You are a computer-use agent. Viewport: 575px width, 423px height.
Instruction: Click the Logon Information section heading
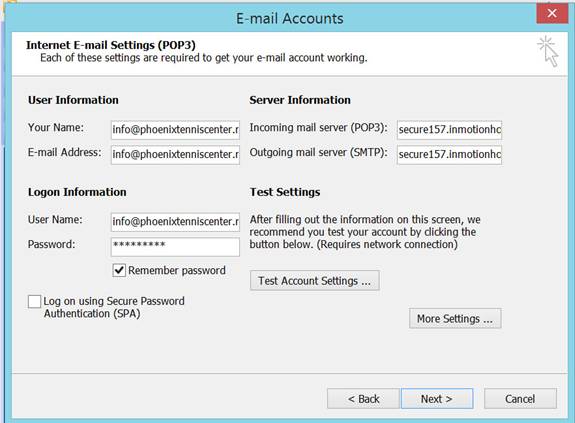pyautogui.click(x=77, y=192)
